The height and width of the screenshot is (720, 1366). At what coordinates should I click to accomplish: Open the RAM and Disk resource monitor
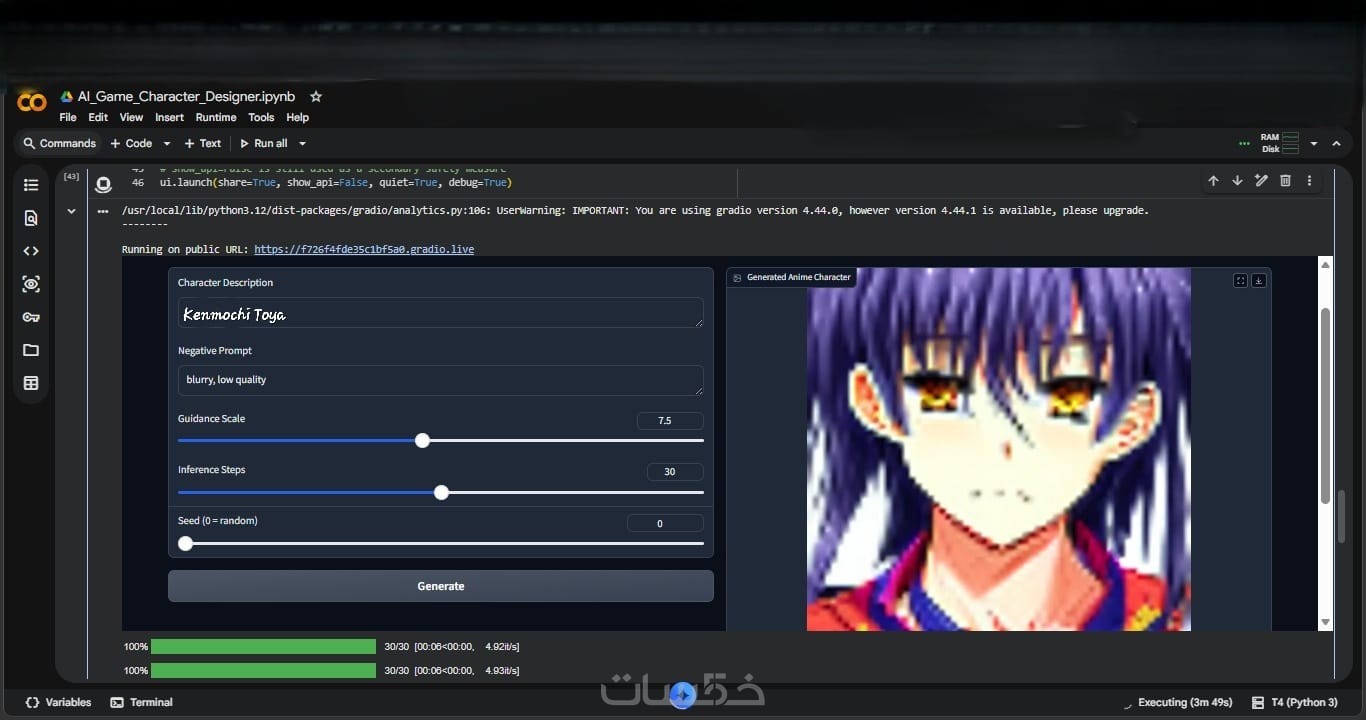click(1280, 144)
